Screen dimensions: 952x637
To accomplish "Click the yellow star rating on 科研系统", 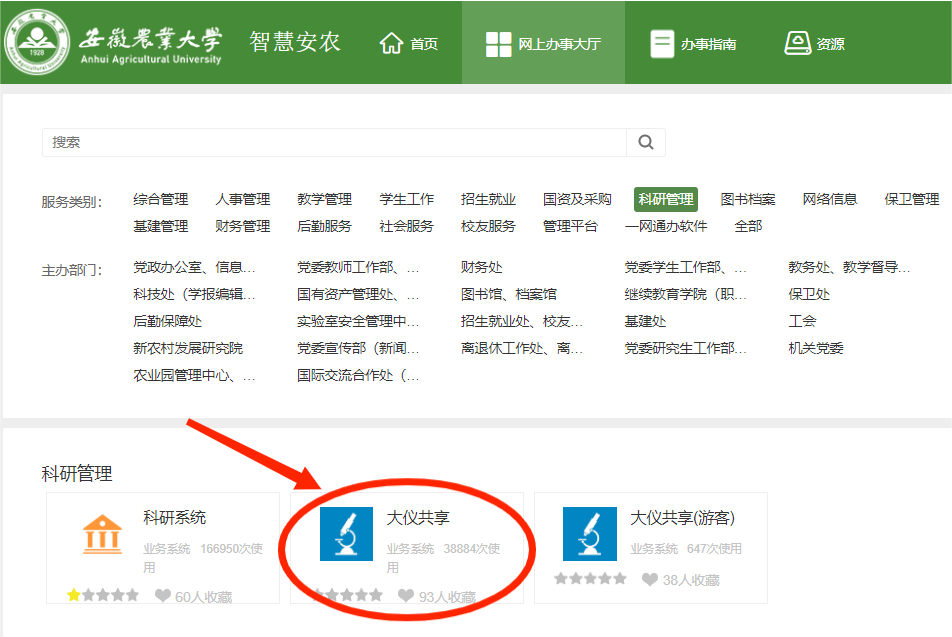I will tap(74, 595).
